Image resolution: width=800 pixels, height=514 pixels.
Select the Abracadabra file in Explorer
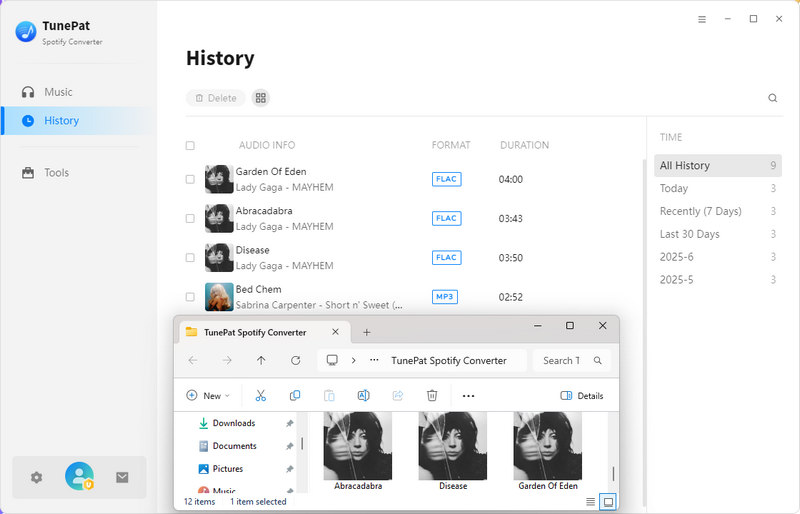[358, 452]
